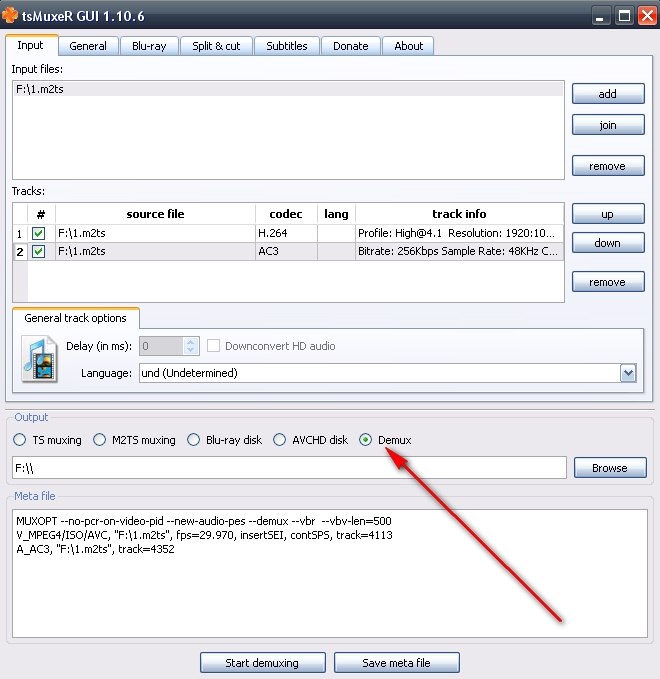Choose Blu-ray disk output option
Viewport: 660px width, 679px height.
coord(193,440)
